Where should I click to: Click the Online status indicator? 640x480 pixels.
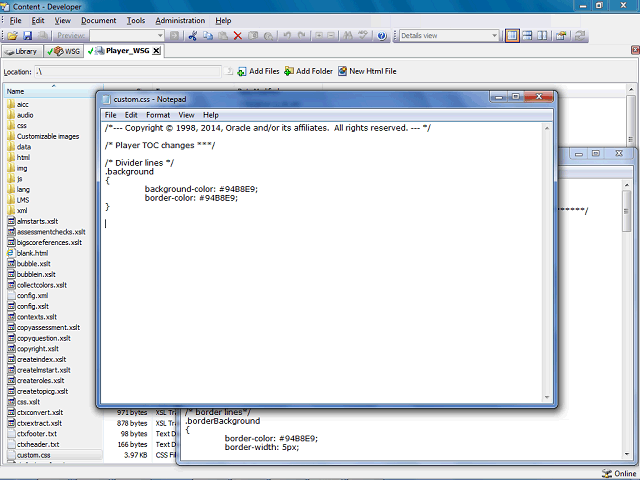(x=619, y=473)
